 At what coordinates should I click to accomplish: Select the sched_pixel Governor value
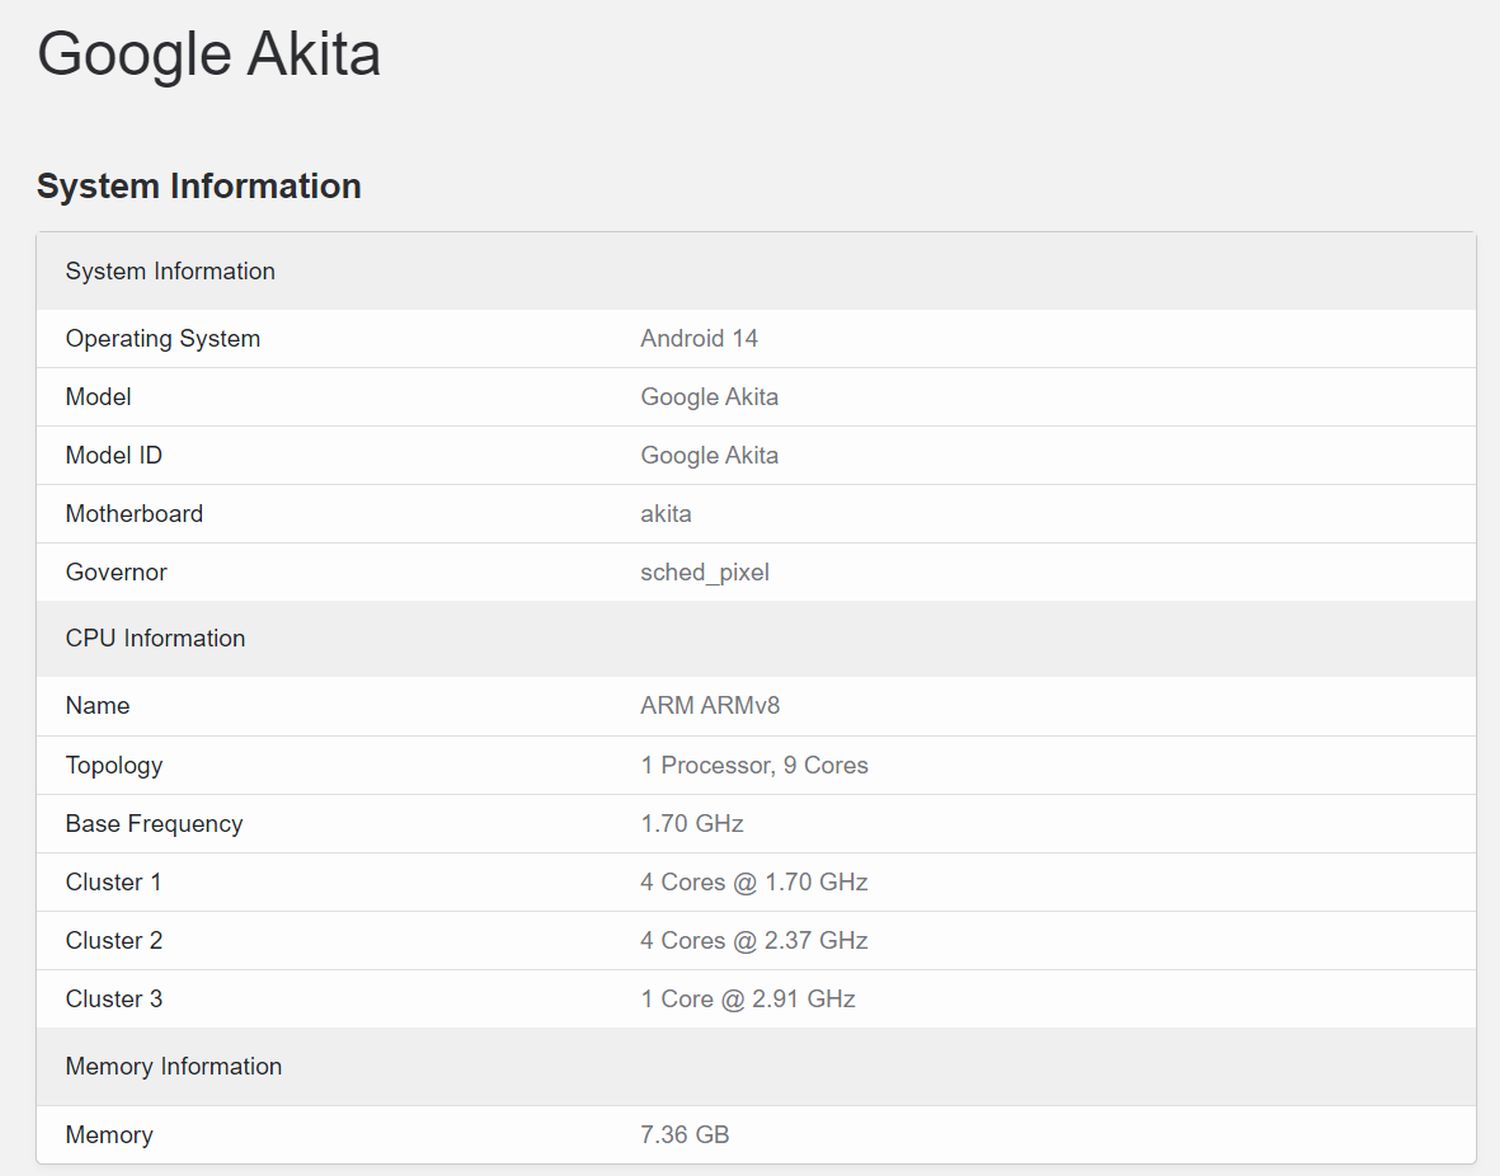704,572
